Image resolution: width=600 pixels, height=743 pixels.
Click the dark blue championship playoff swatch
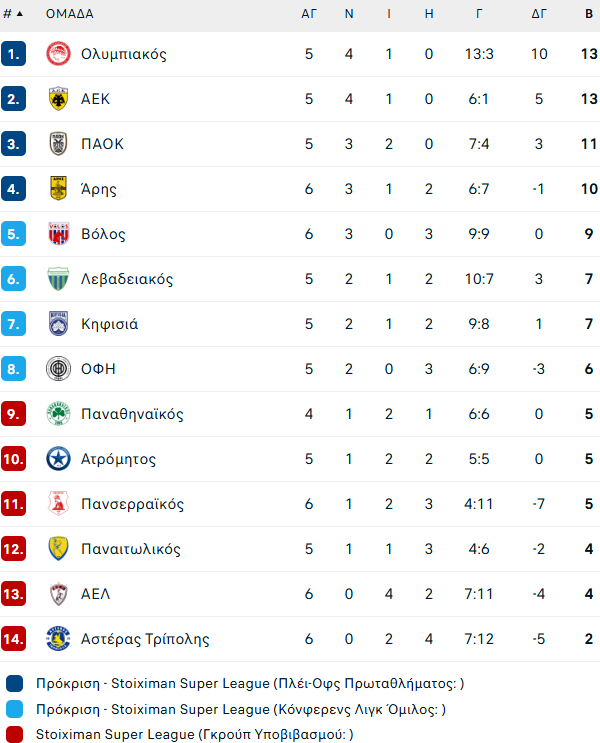tap(14, 684)
